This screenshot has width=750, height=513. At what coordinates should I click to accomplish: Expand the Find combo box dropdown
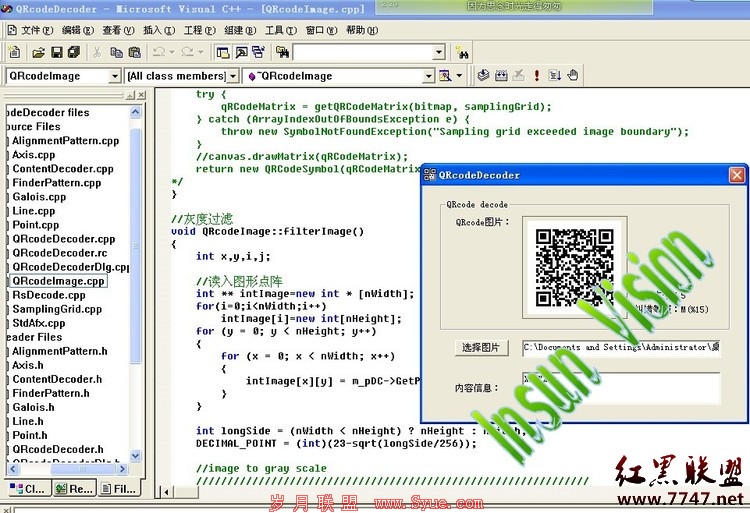439,52
